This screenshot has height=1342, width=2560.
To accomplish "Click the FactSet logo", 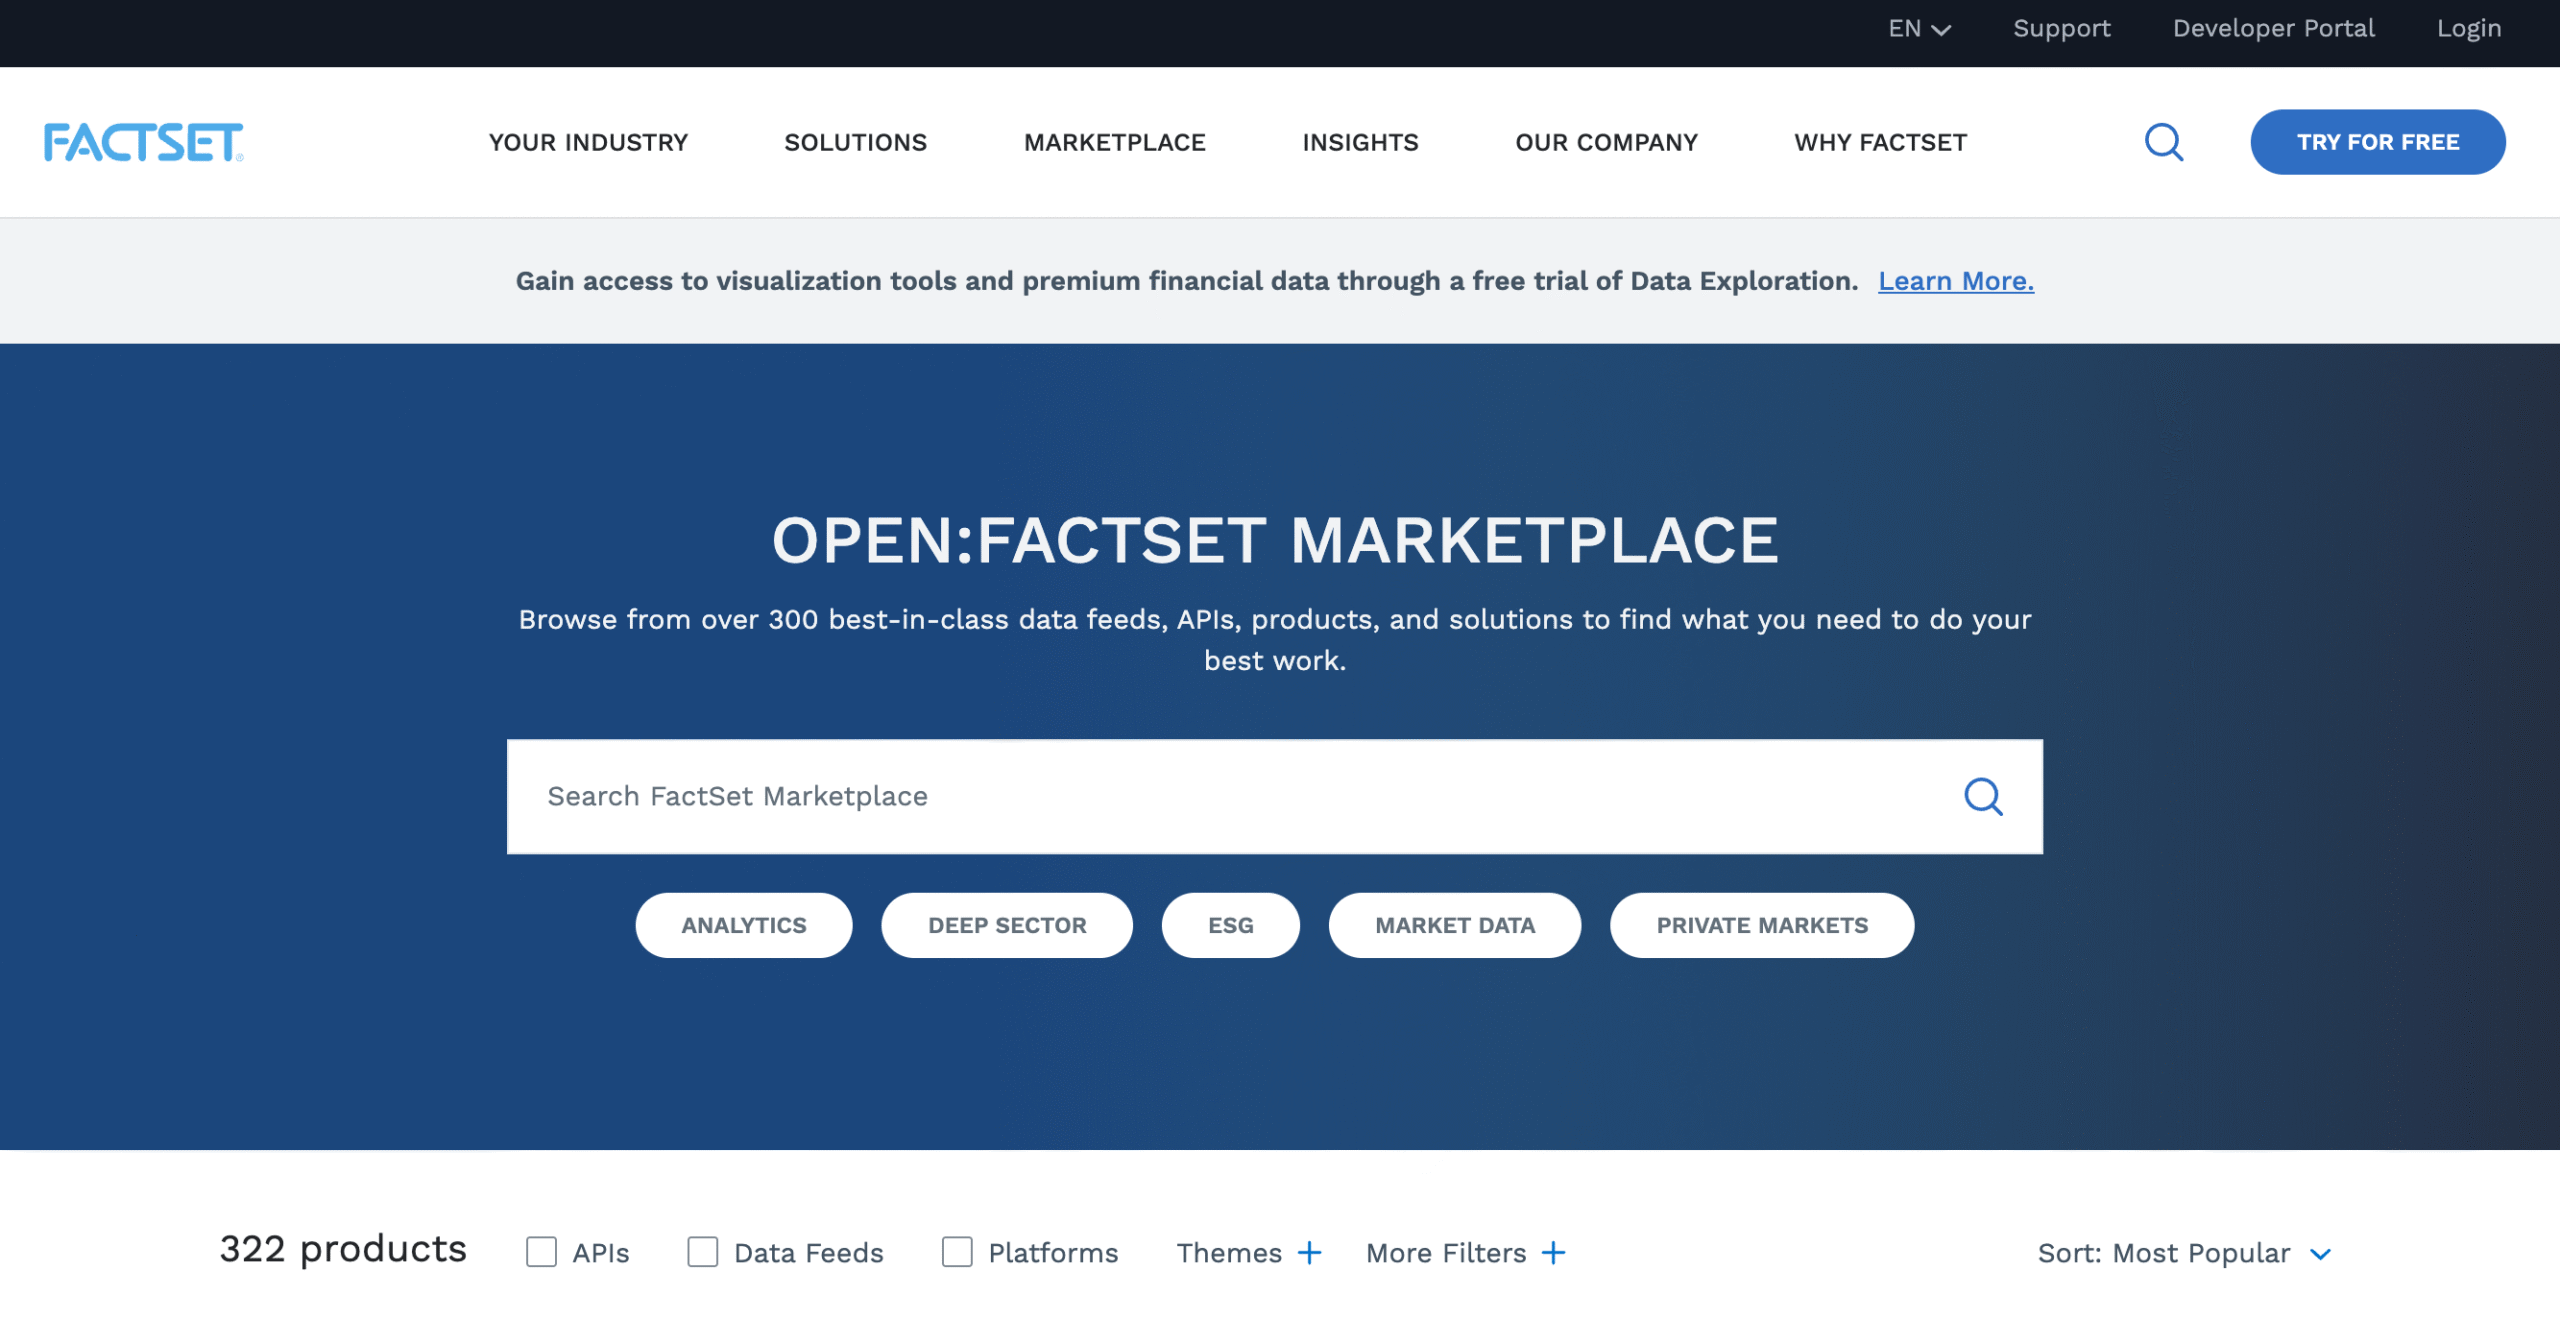I will pyautogui.click(x=144, y=142).
